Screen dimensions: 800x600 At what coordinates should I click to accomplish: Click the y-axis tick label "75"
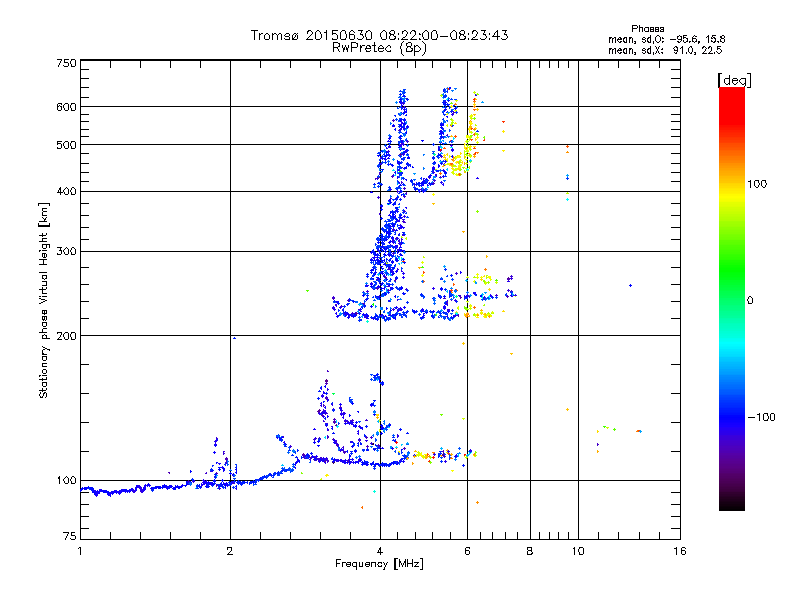point(70,536)
